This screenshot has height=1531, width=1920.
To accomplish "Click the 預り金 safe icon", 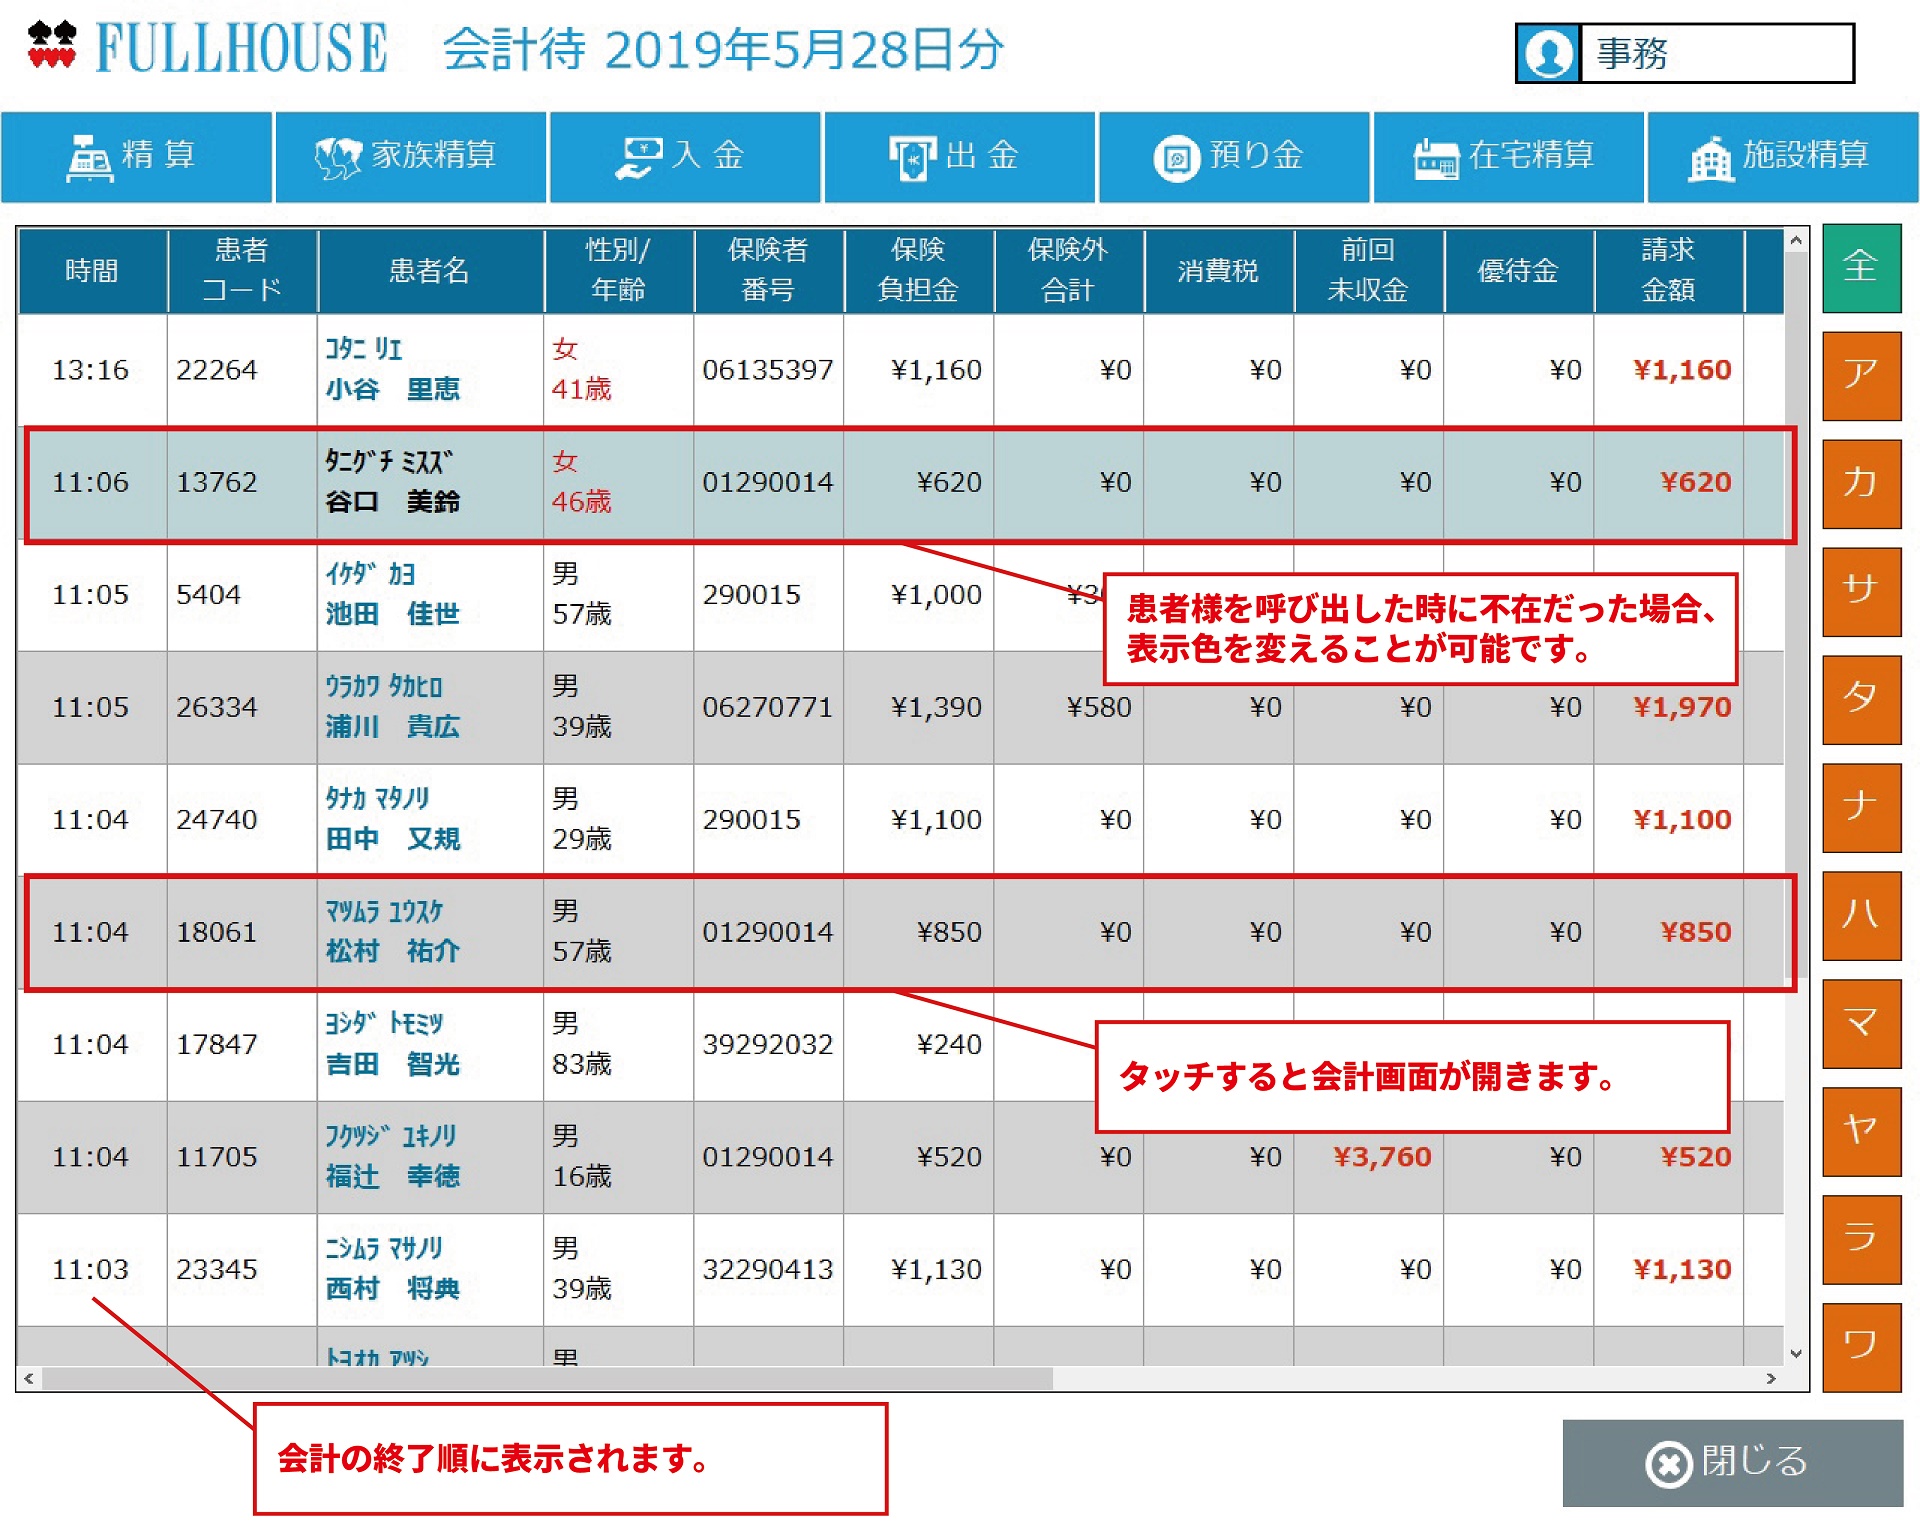I will click(1176, 158).
